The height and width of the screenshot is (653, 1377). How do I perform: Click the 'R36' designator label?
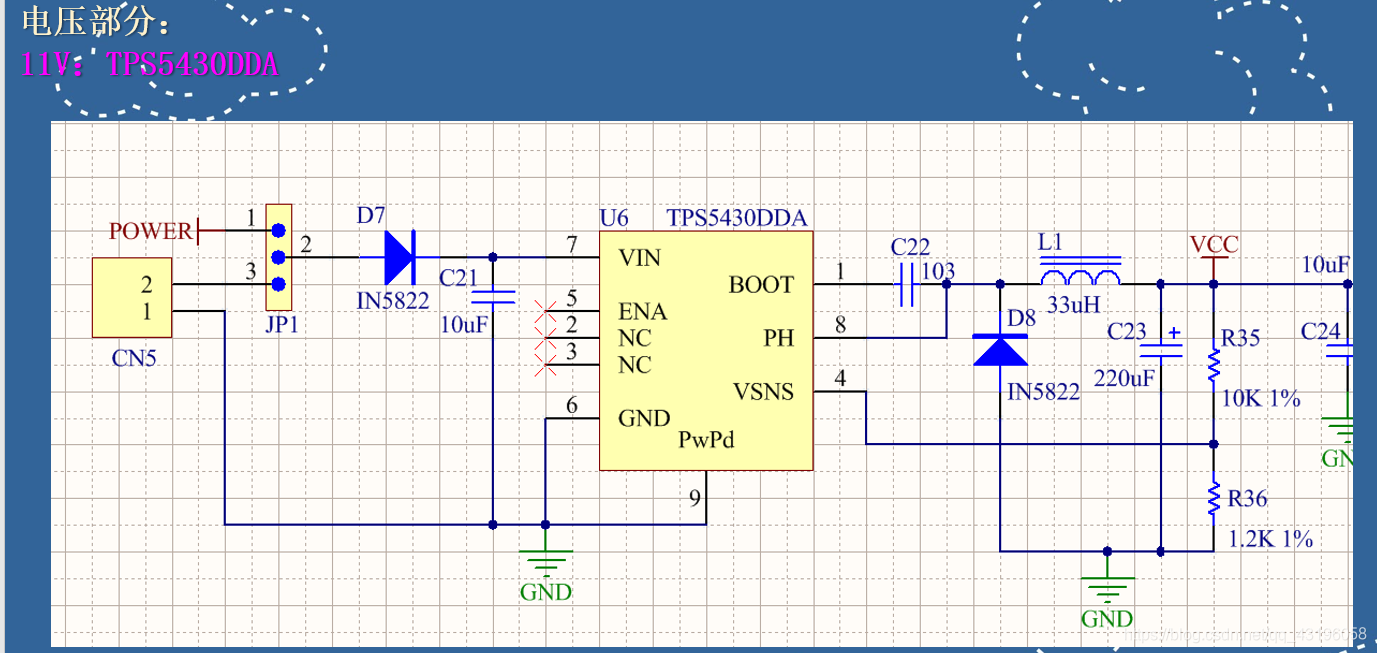coord(1247,498)
